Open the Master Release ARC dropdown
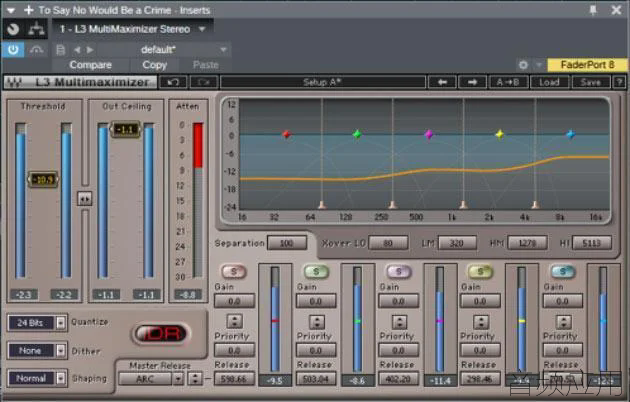630x402 pixels. pos(151,379)
